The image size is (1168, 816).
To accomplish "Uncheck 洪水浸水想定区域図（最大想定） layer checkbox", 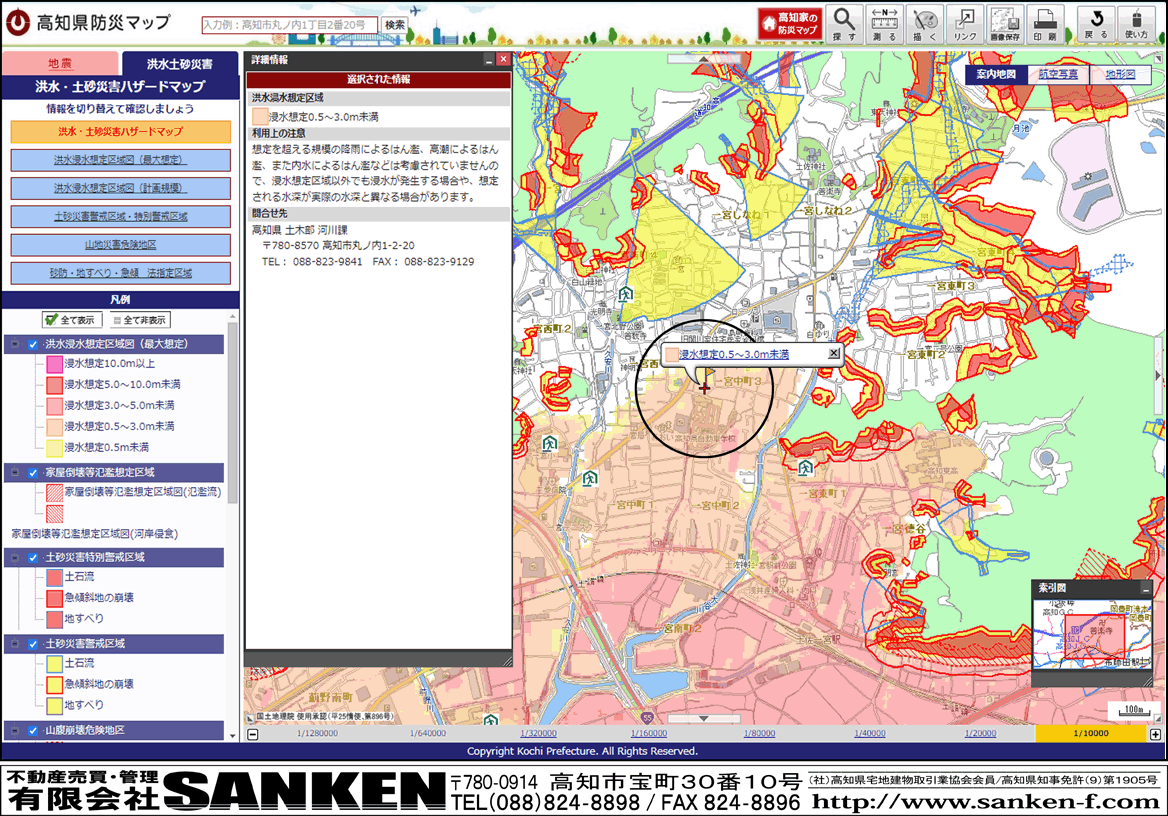I will (33, 344).
